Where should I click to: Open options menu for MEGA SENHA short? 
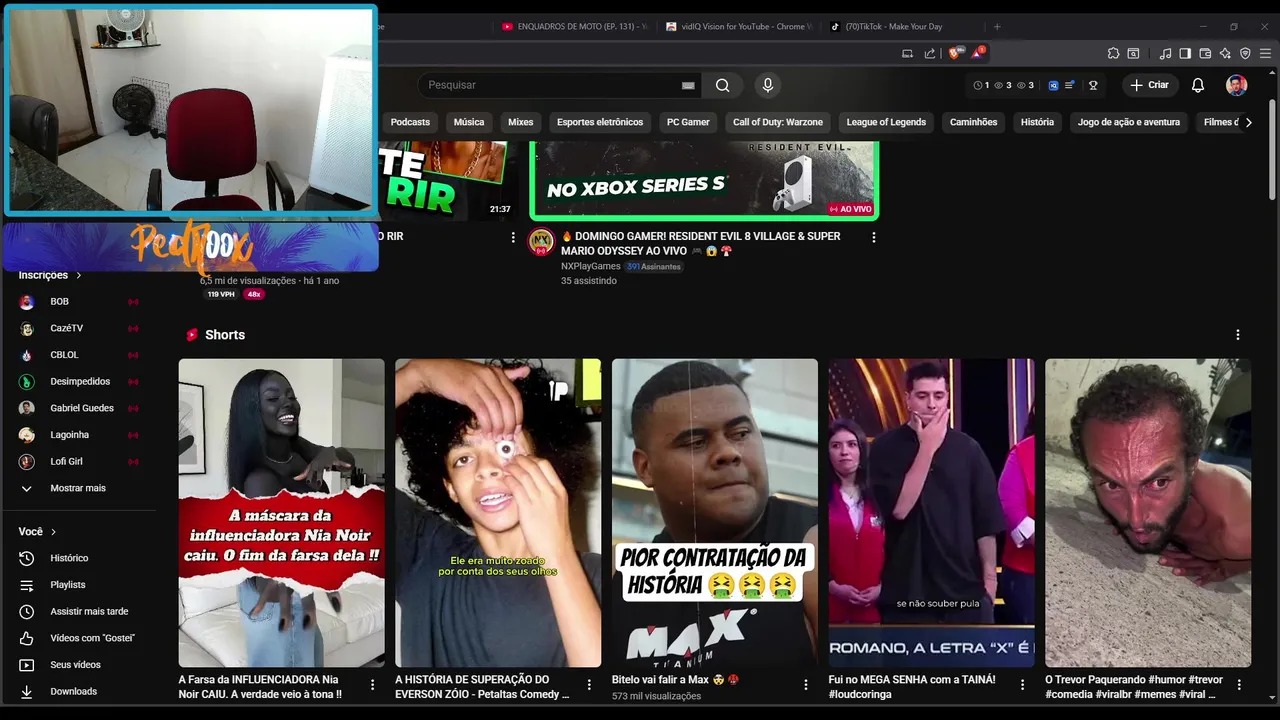[x=1022, y=685]
